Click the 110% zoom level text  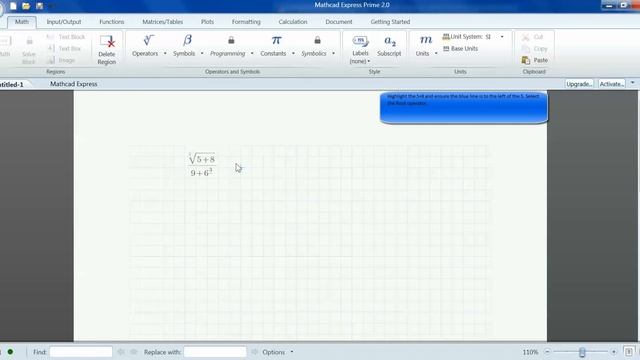coord(530,352)
